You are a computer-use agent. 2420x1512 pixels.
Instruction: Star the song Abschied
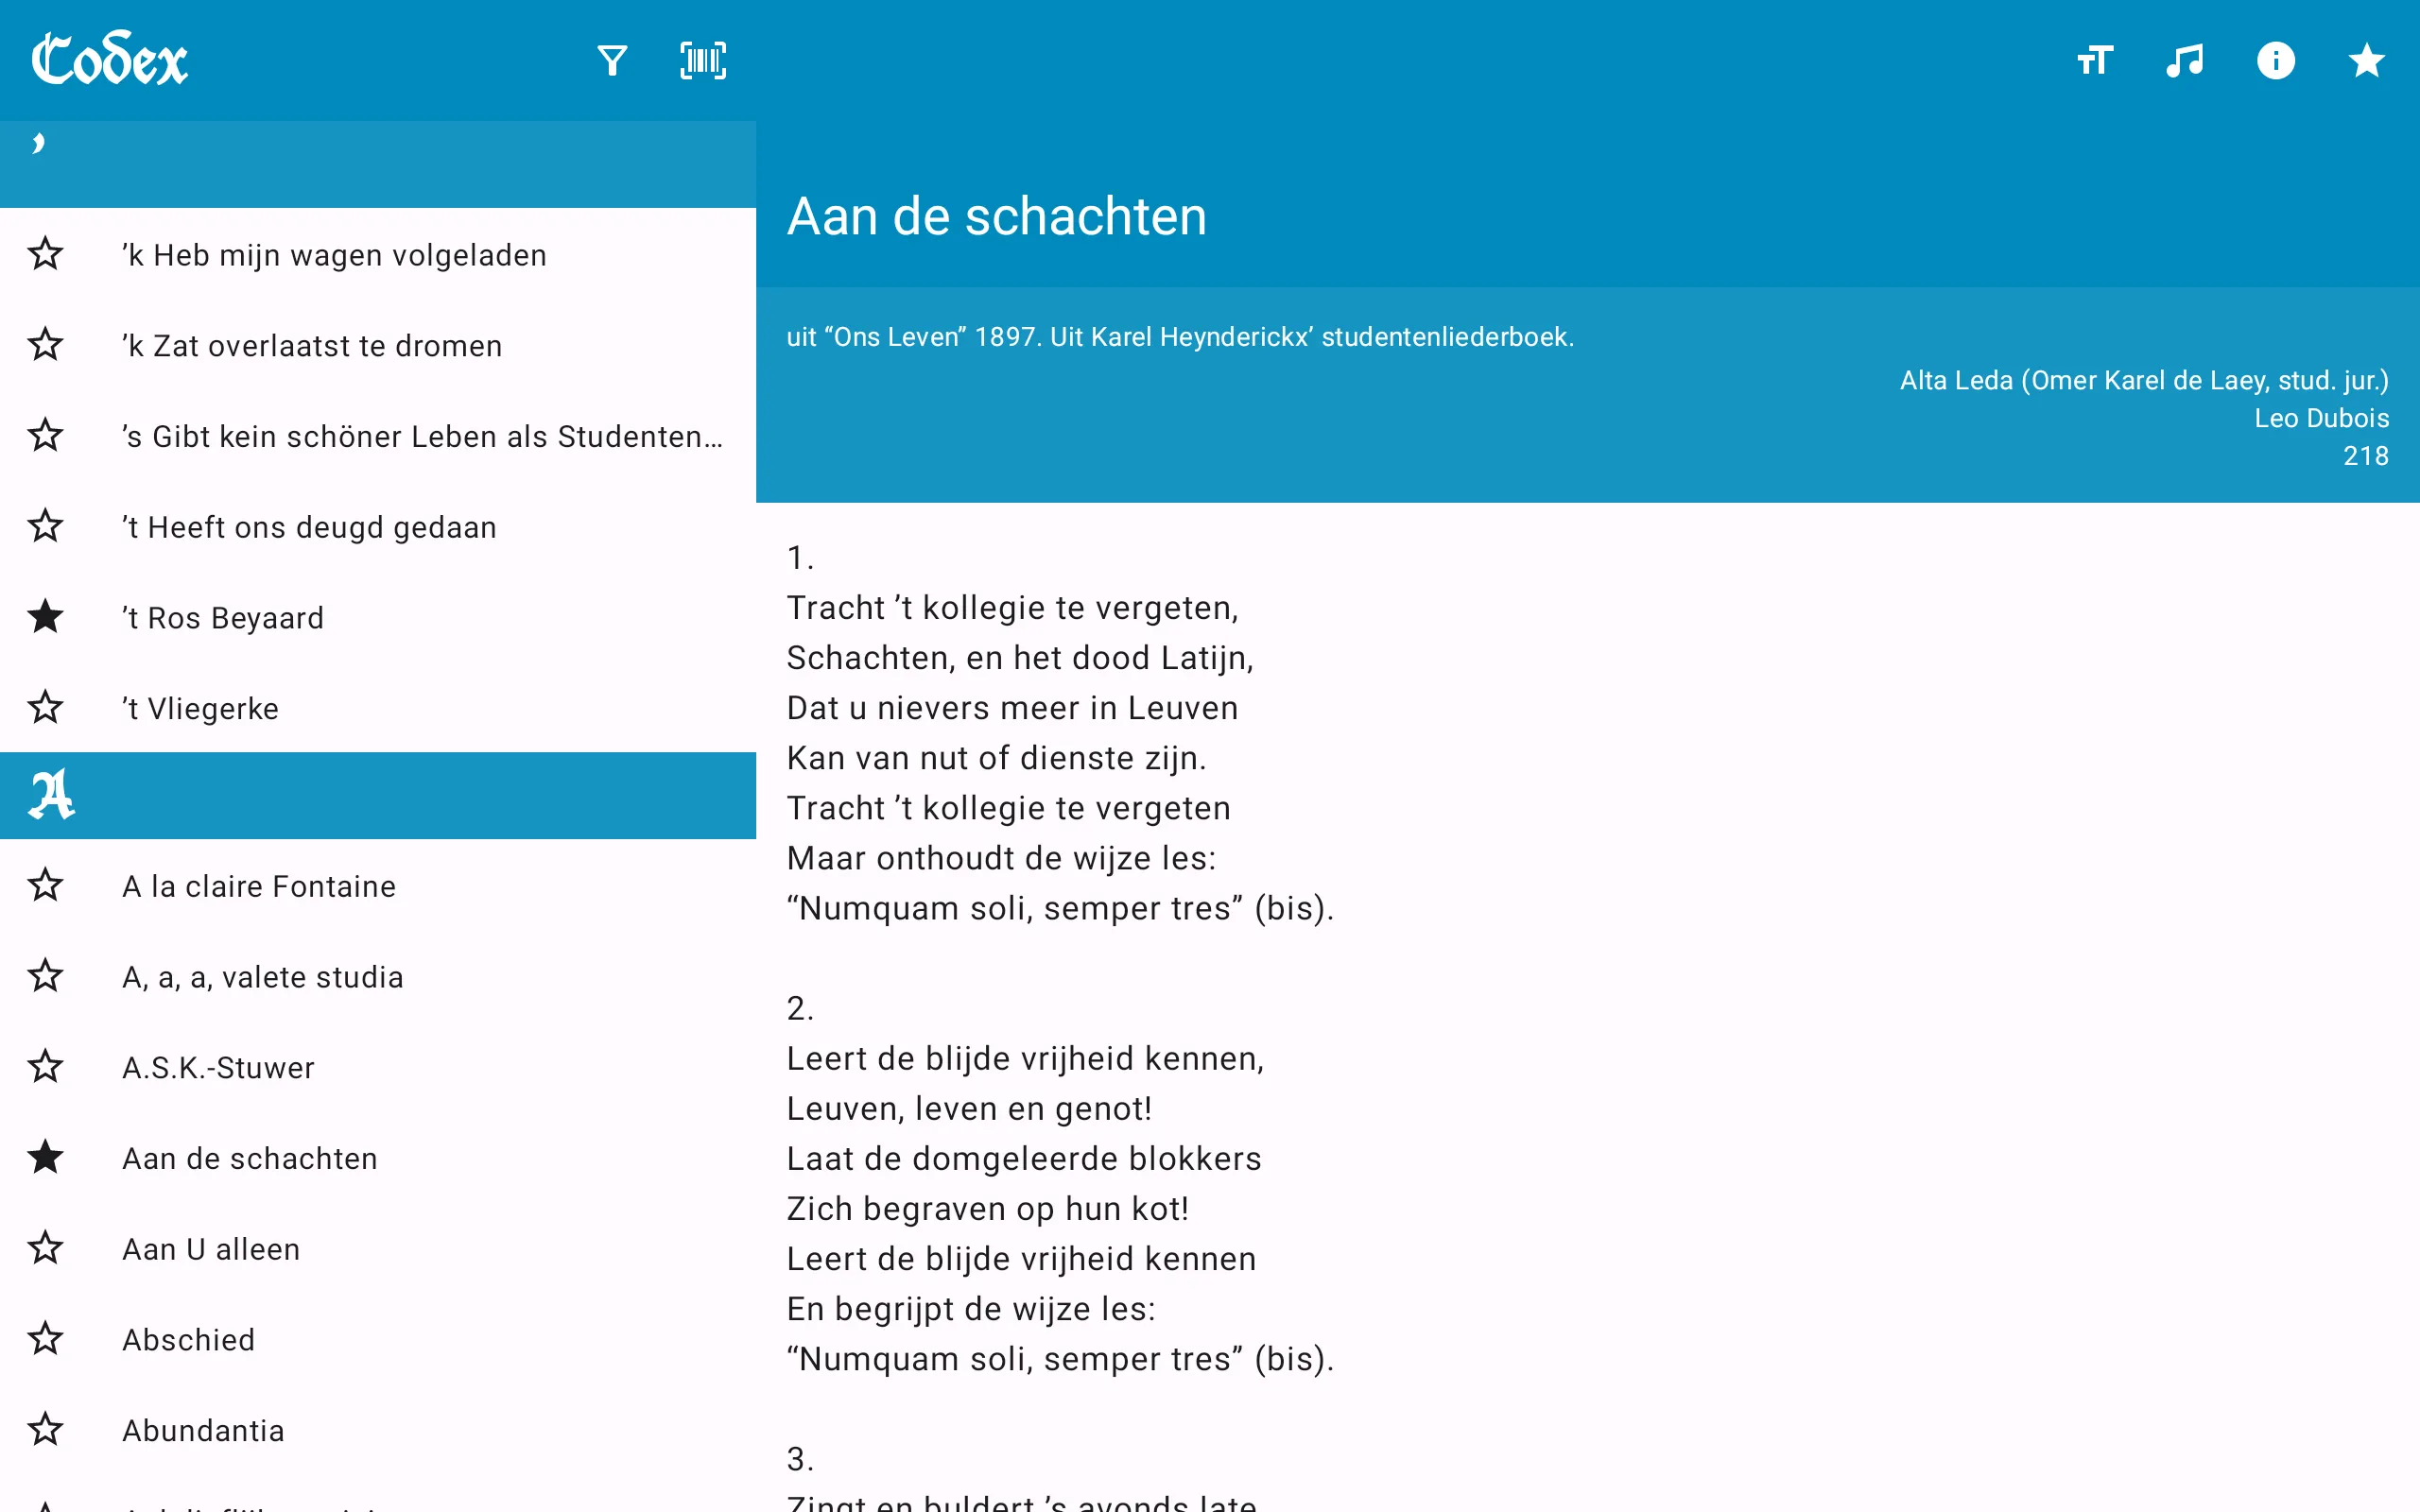[45, 1339]
